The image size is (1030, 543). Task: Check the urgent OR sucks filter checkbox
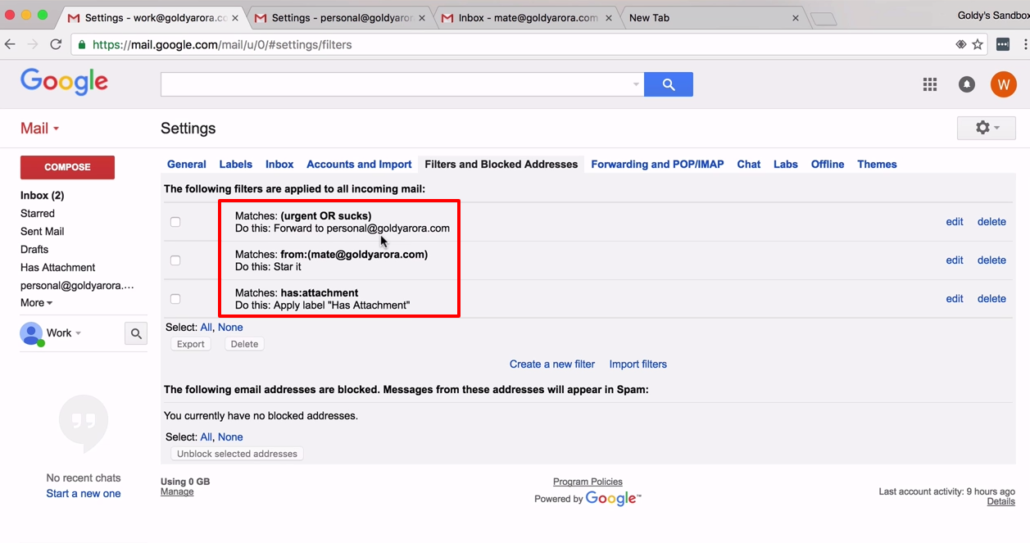175,222
